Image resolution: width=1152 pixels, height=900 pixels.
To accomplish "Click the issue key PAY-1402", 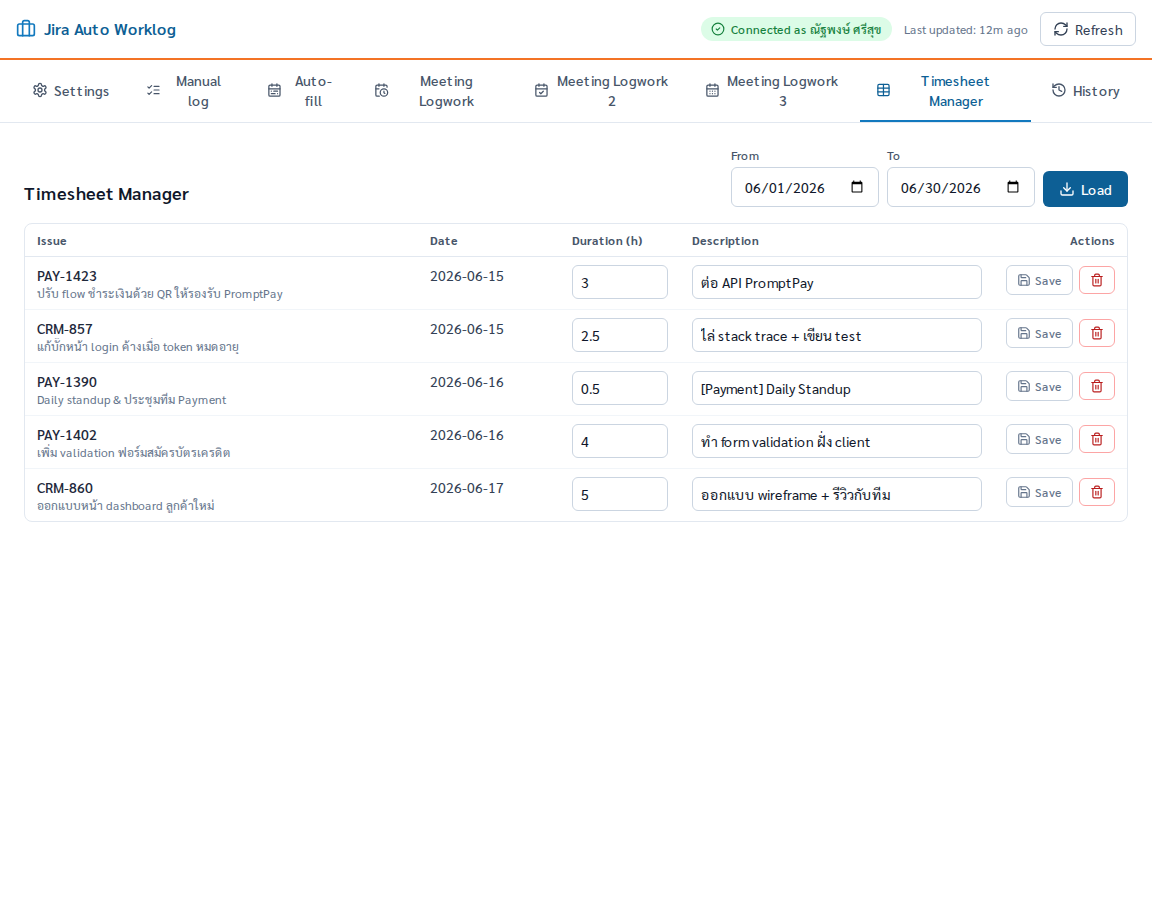I will click(x=67, y=435).
